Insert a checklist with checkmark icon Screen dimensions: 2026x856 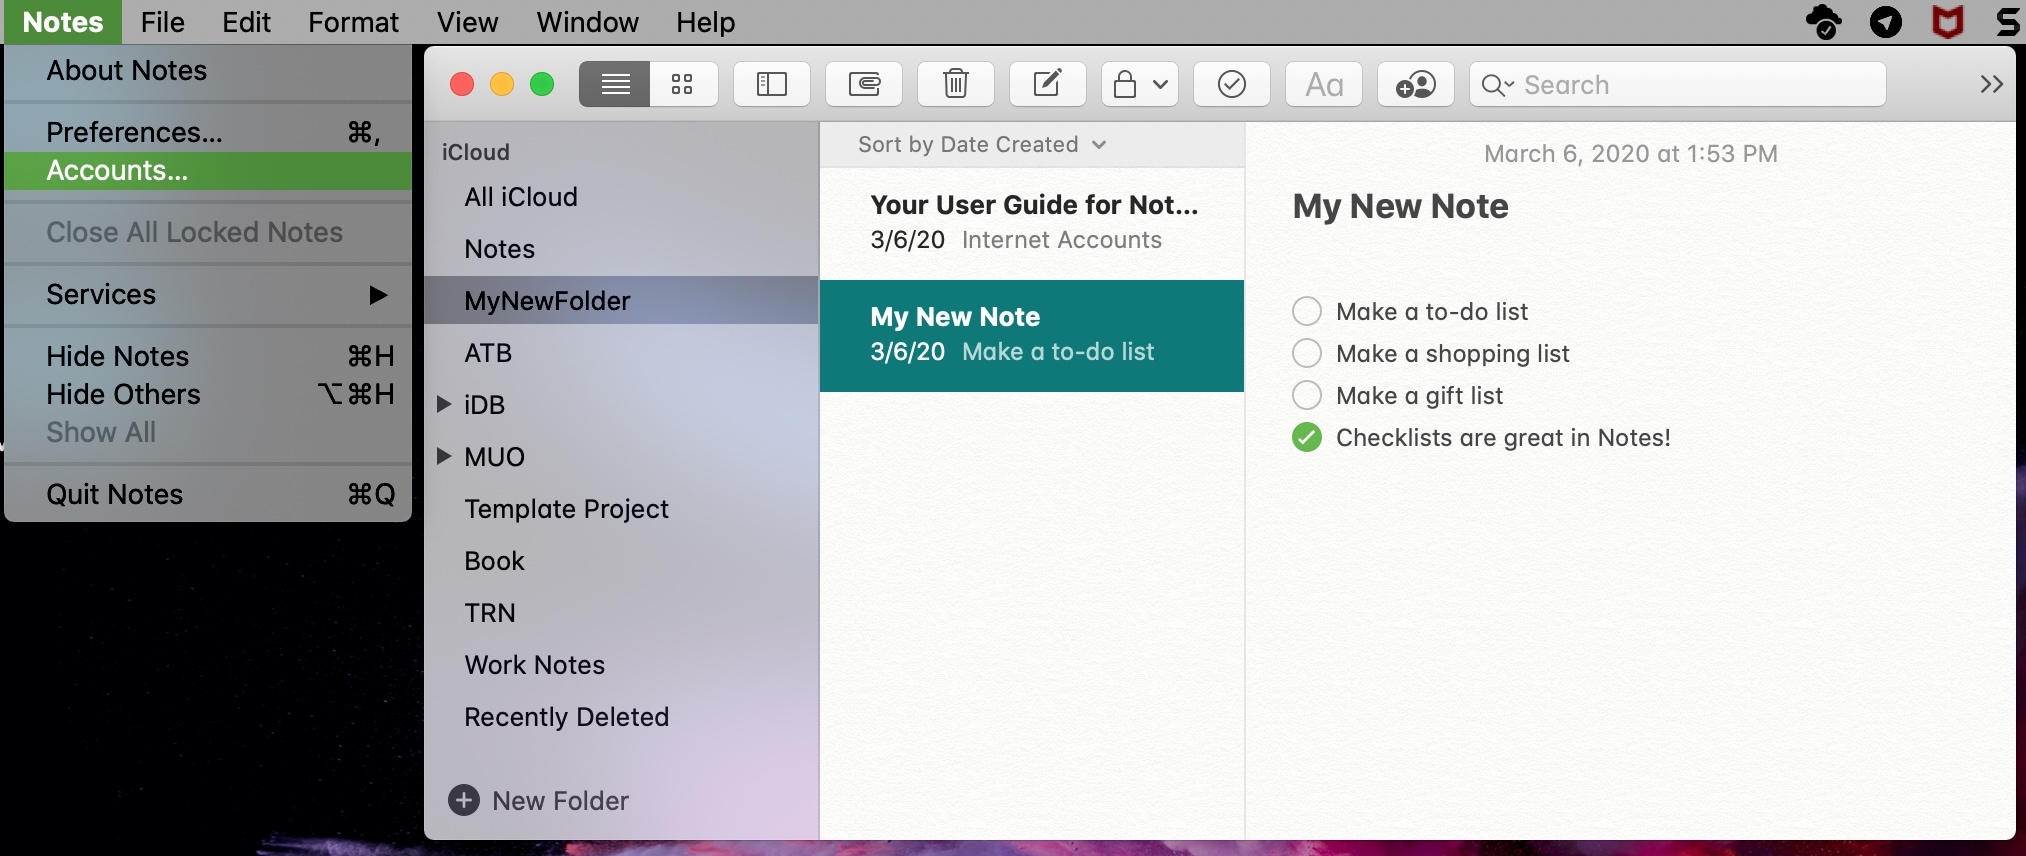click(x=1232, y=85)
